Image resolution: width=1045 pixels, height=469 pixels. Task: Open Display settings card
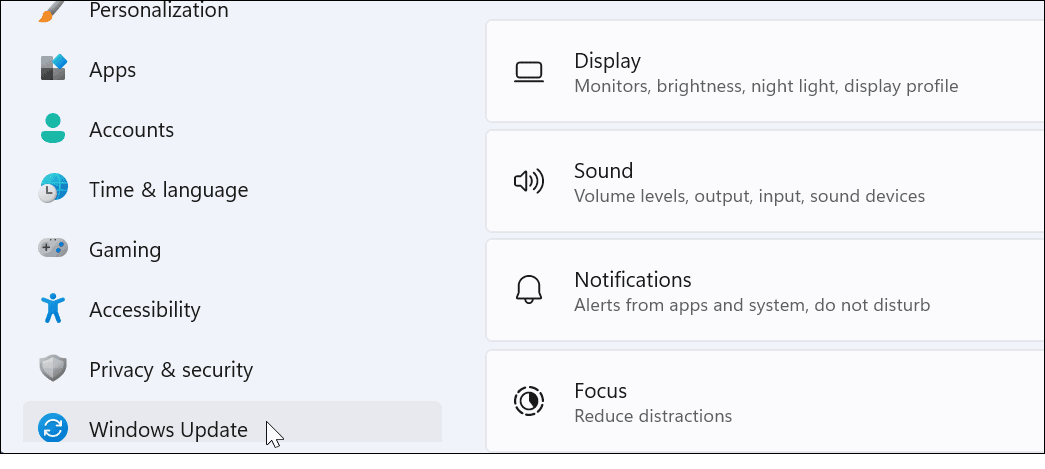point(765,73)
